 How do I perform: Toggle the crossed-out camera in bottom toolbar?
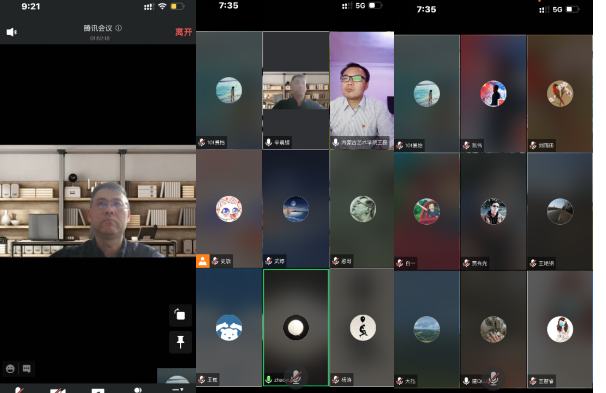point(58,390)
